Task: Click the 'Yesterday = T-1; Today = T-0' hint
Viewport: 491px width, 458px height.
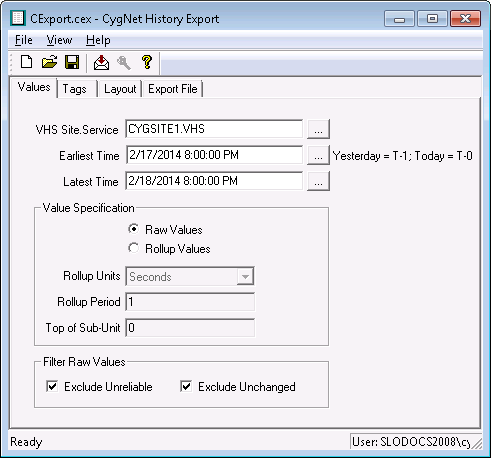Action: coord(403,156)
